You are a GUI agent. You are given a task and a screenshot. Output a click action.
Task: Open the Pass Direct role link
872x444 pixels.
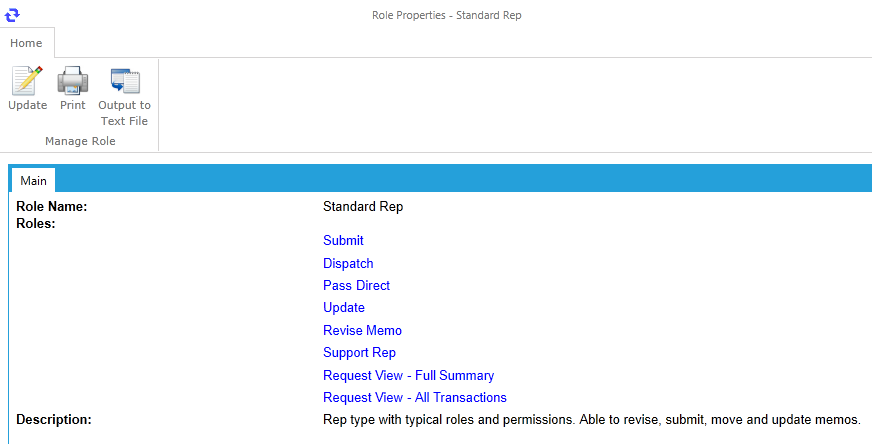tap(356, 285)
